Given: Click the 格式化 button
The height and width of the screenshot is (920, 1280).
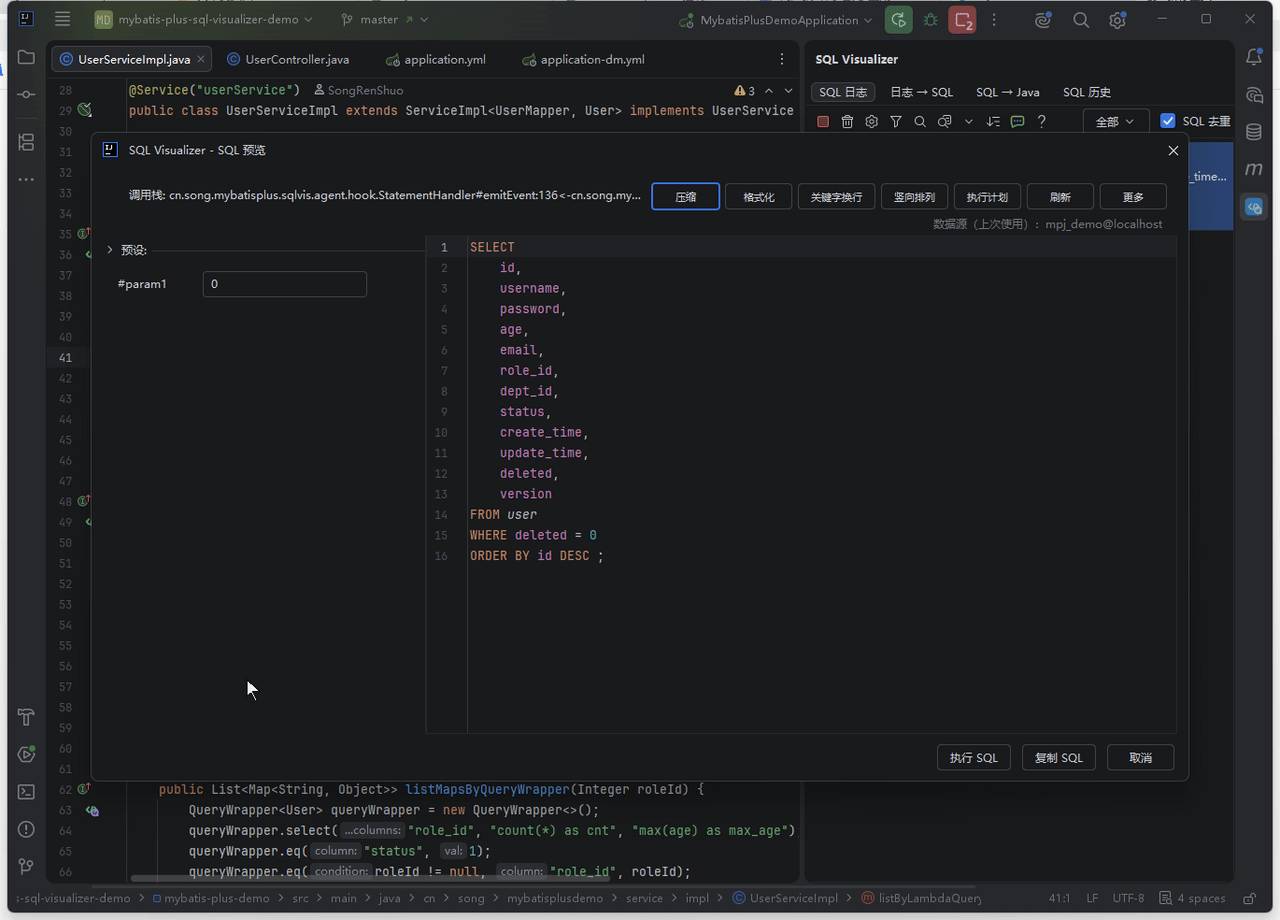Looking at the screenshot, I should click(x=759, y=197).
